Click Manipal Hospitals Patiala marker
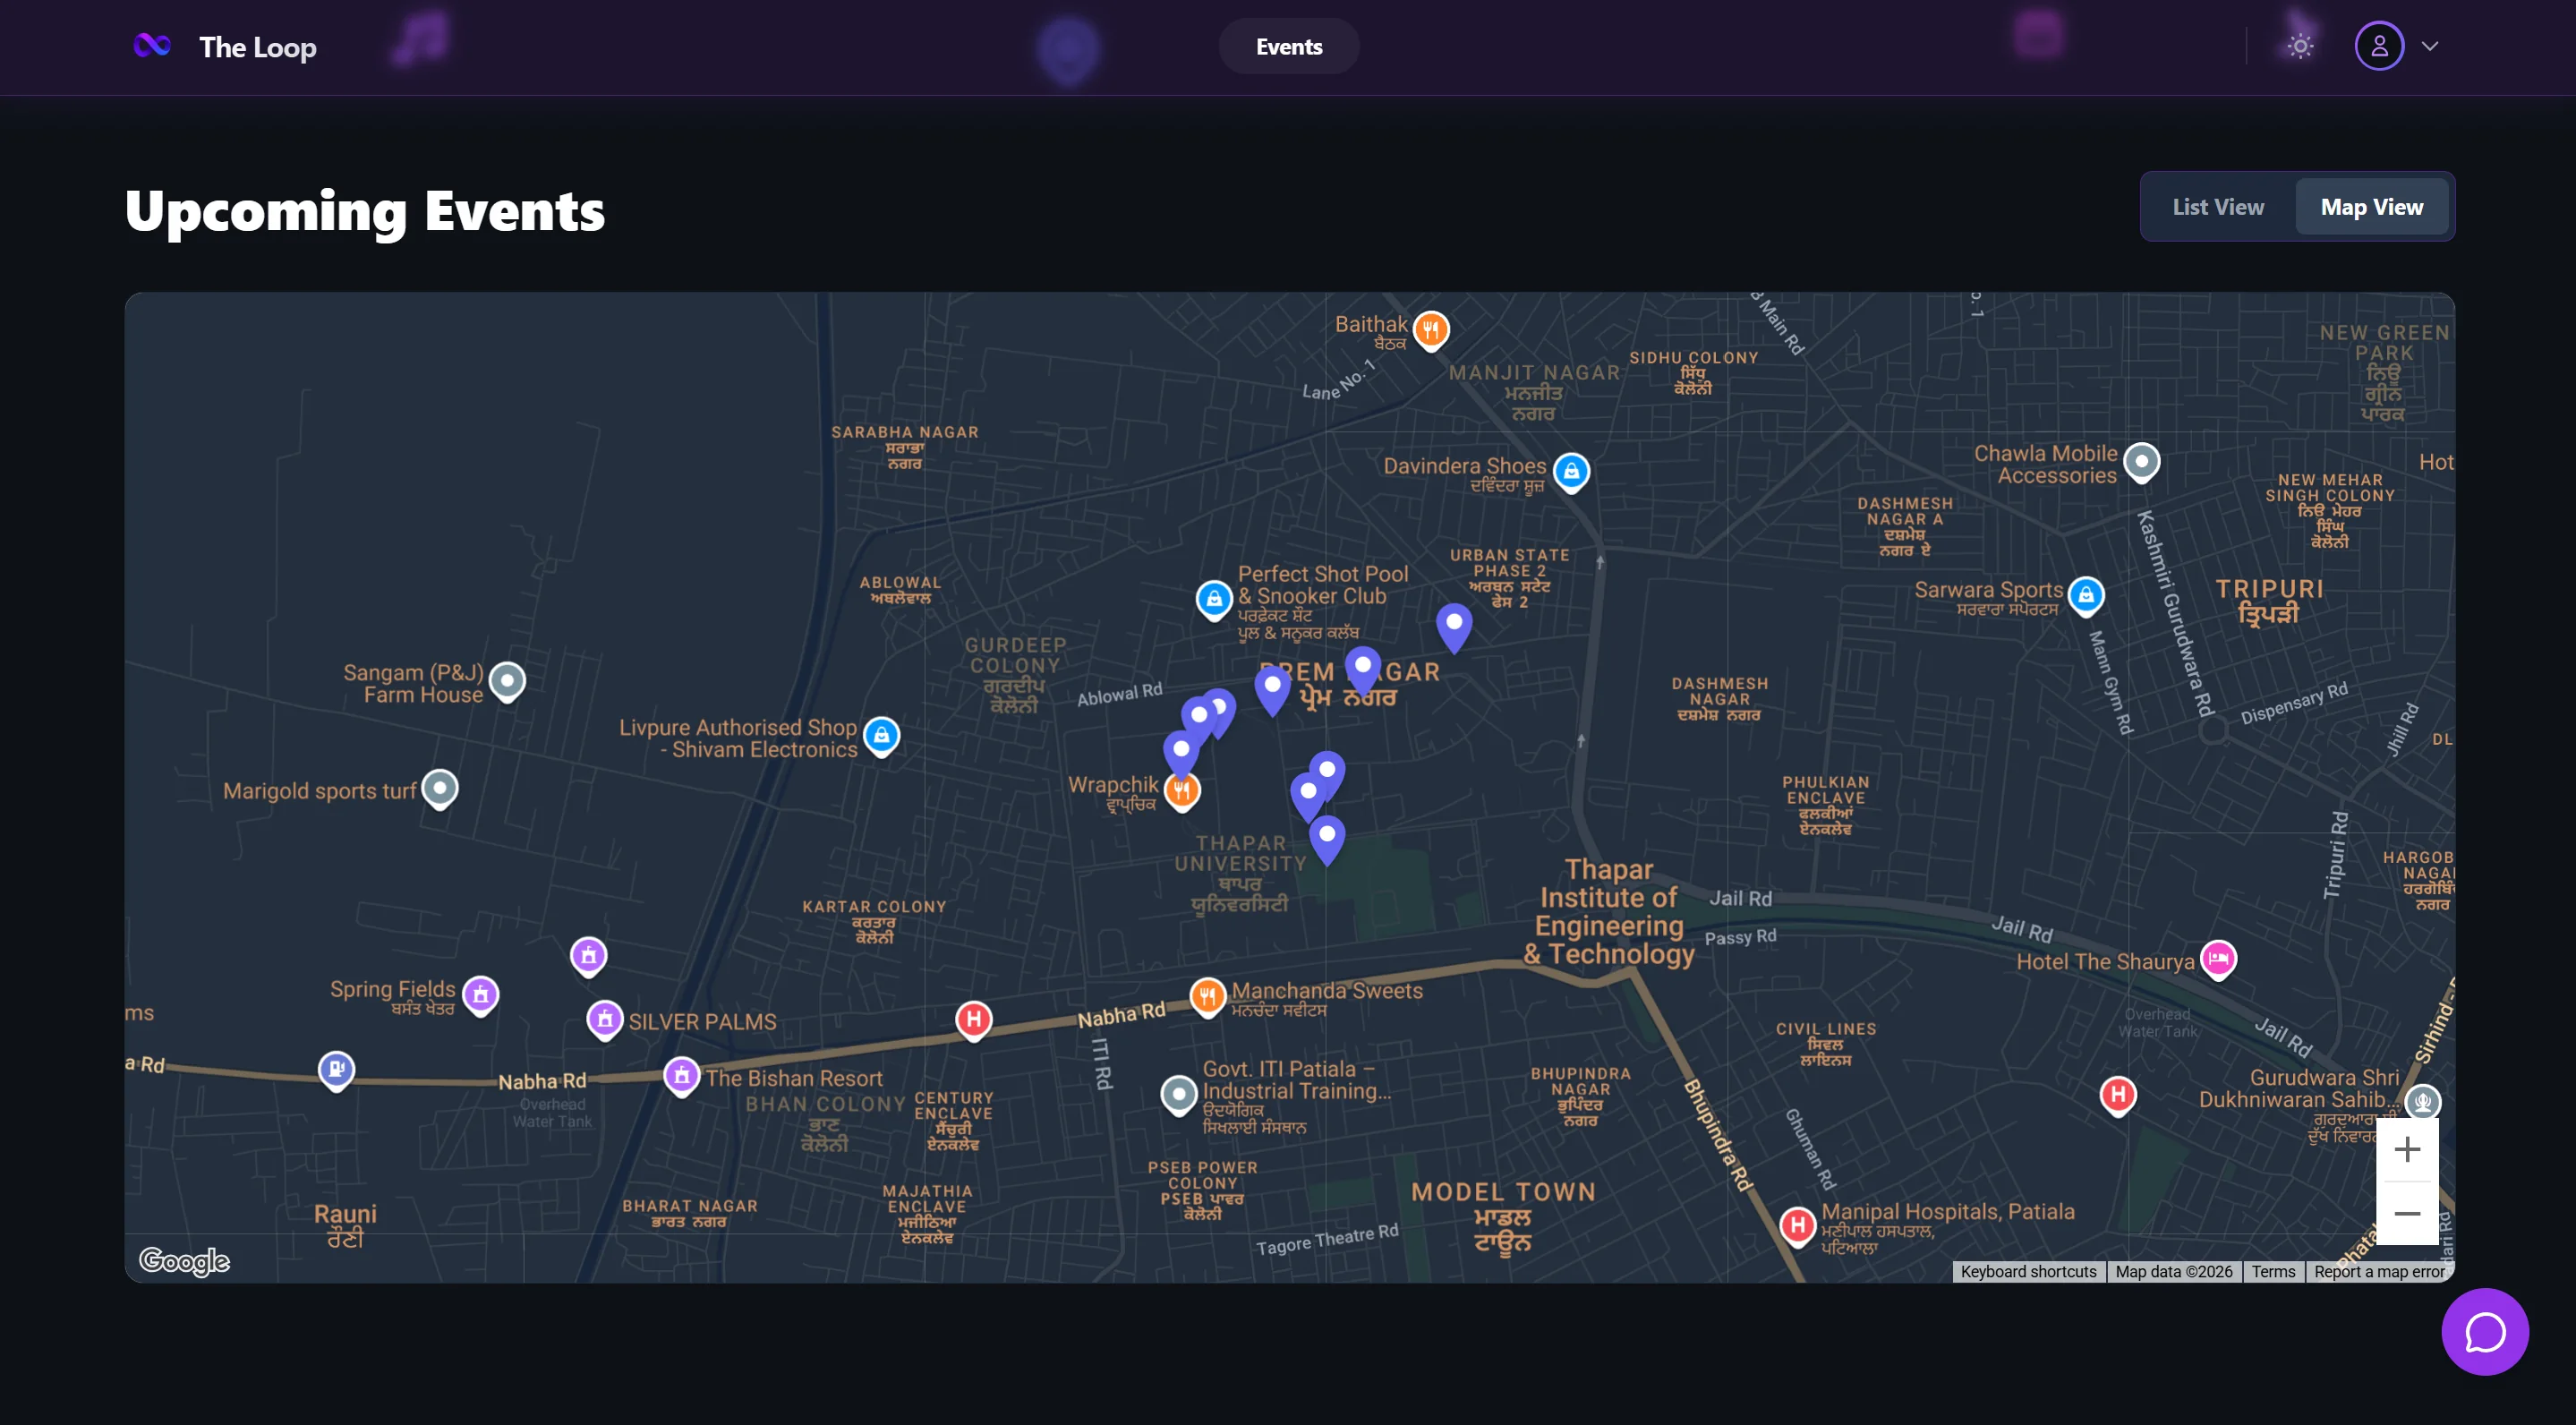 (x=1797, y=1226)
